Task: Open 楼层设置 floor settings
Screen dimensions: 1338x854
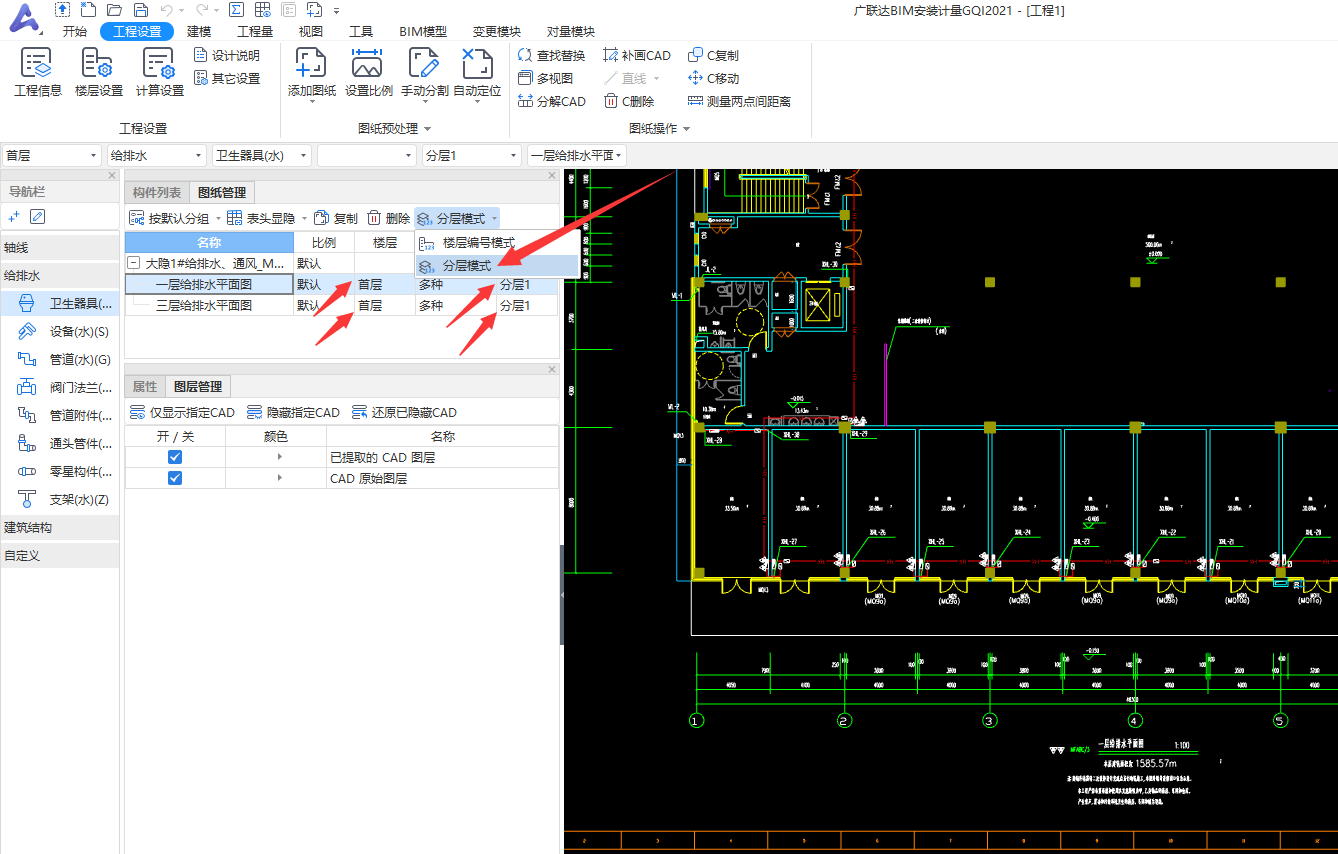Action: tap(99, 72)
